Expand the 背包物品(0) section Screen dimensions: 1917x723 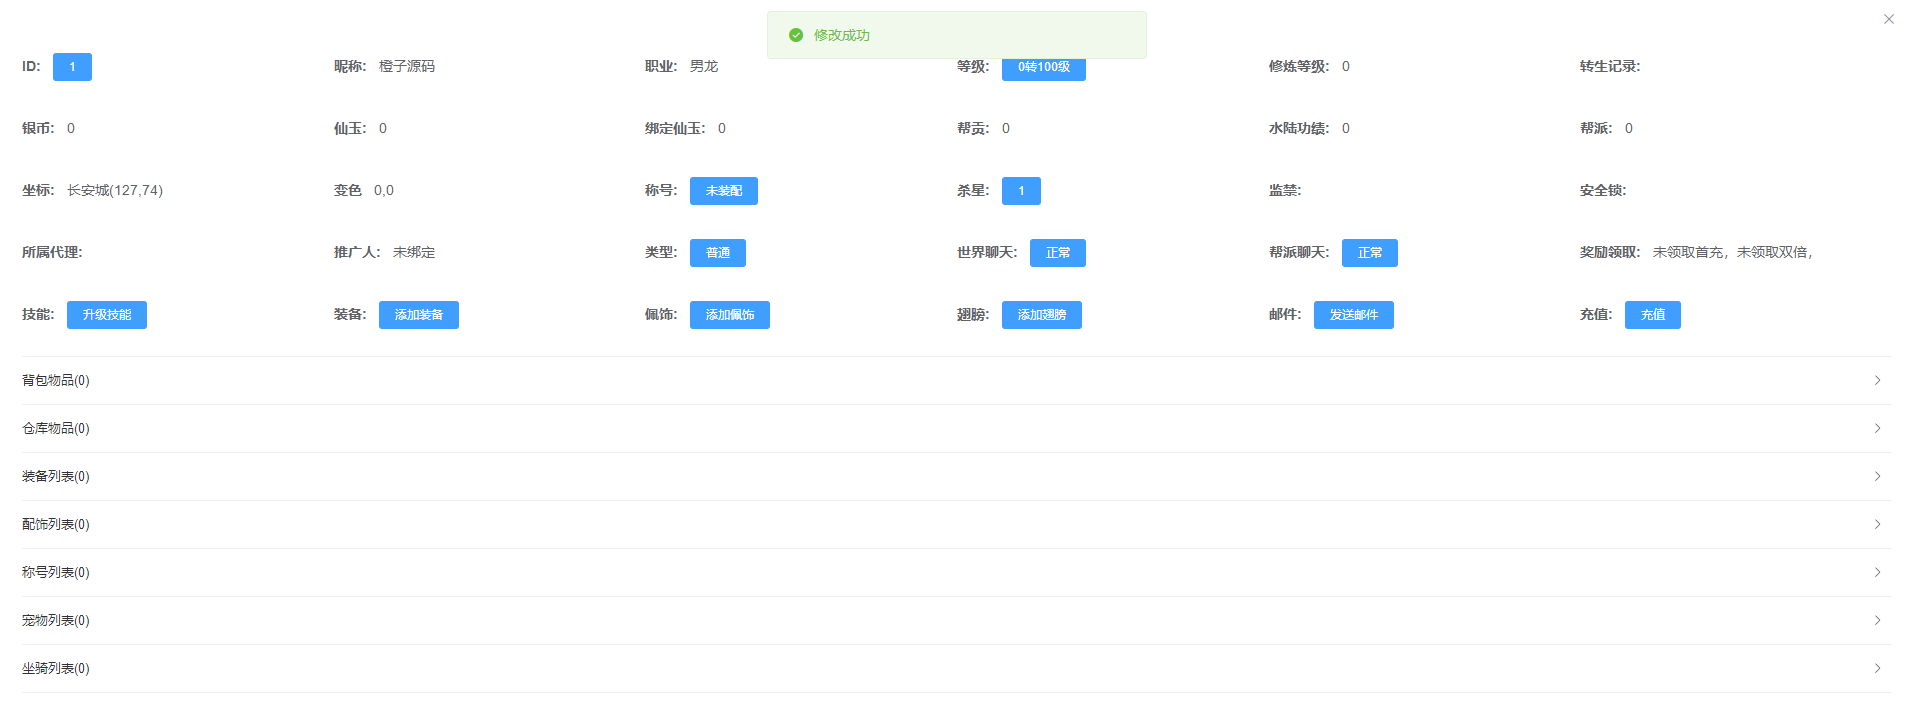point(56,381)
